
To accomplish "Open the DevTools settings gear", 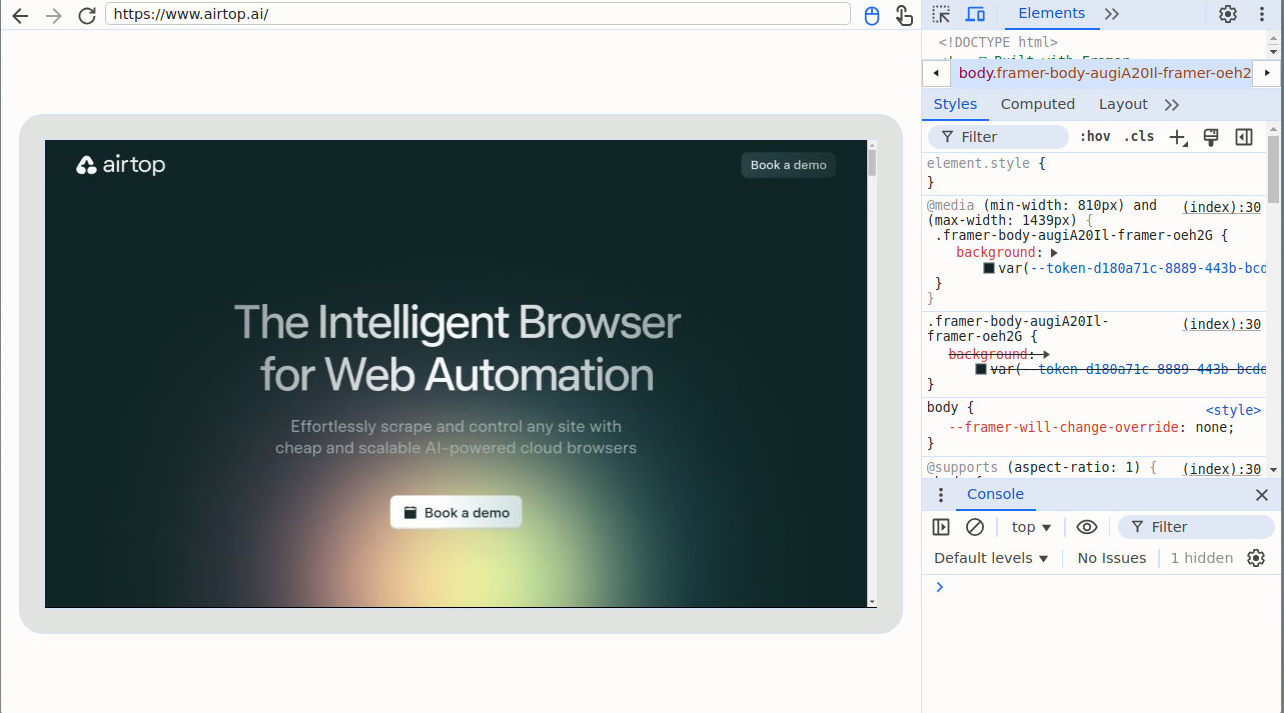I will tap(1228, 14).
